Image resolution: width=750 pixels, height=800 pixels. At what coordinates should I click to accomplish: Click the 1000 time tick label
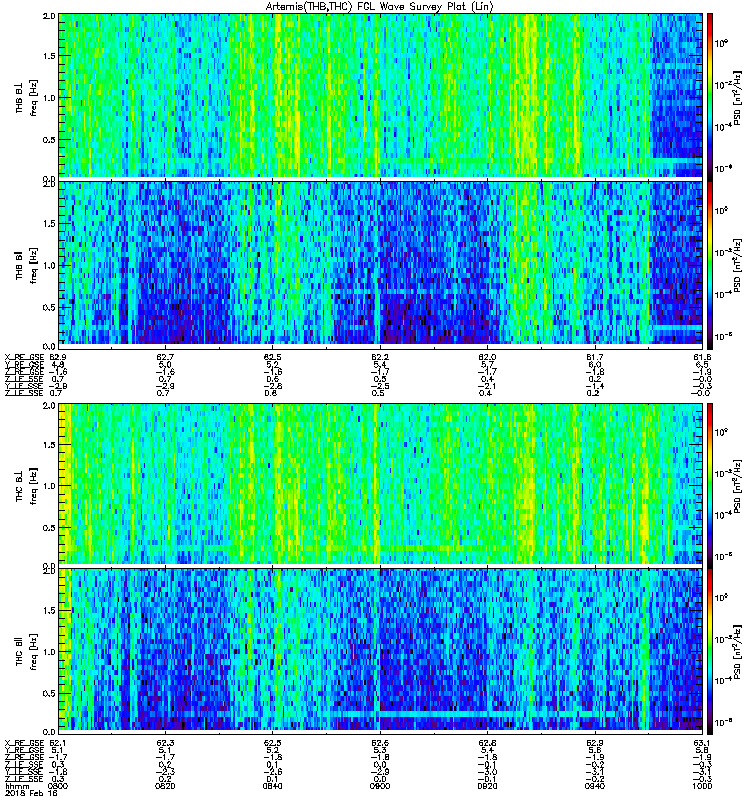point(702,786)
